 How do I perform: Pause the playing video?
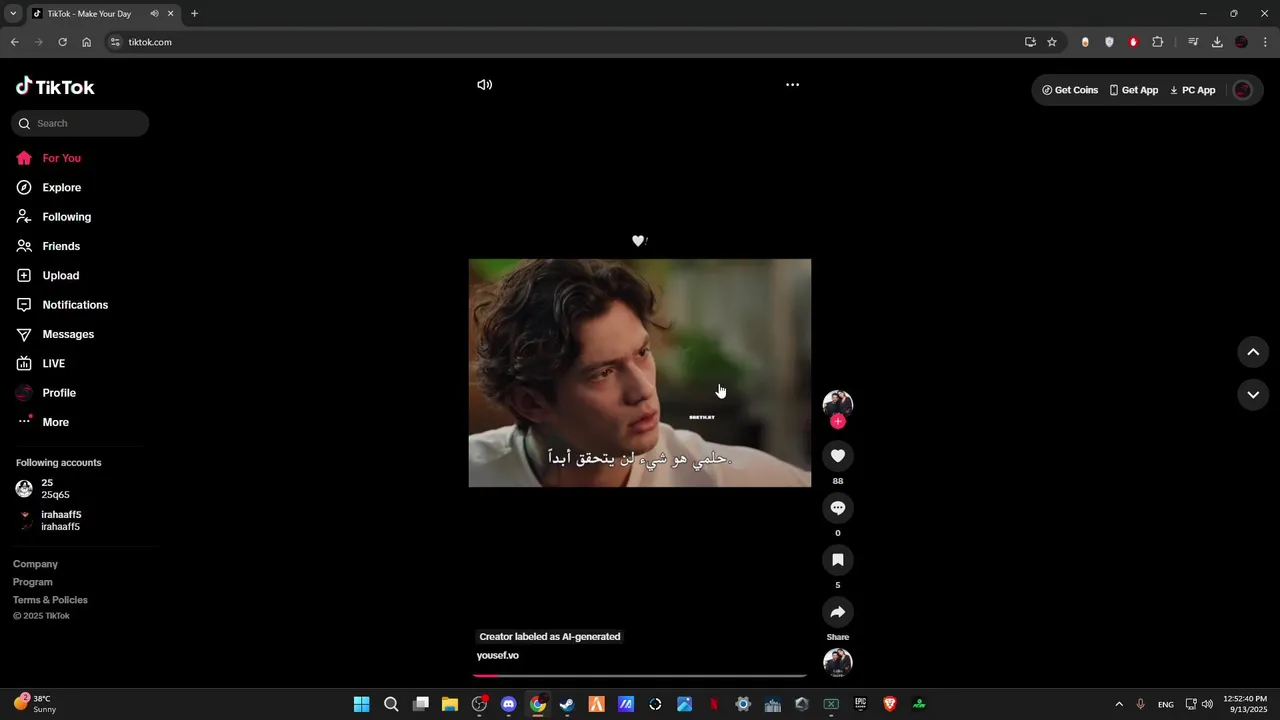(640, 373)
